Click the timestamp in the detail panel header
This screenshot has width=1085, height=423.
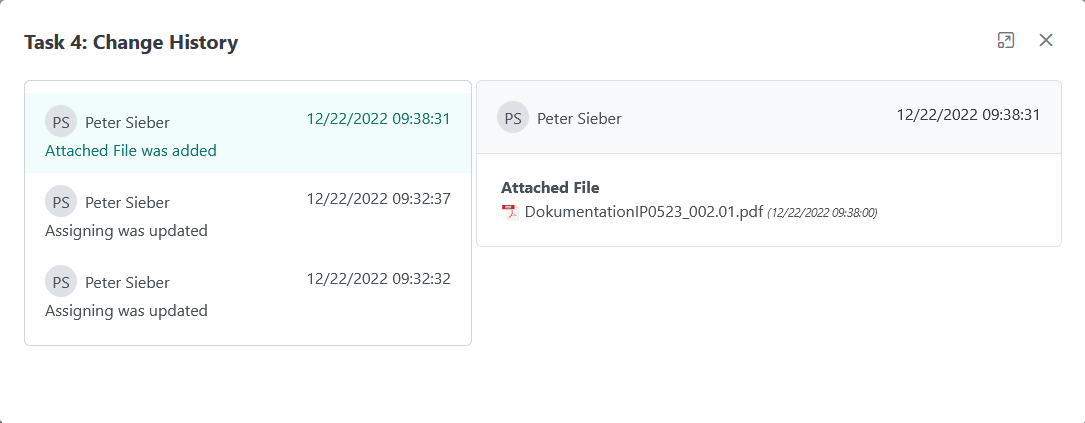(x=968, y=115)
